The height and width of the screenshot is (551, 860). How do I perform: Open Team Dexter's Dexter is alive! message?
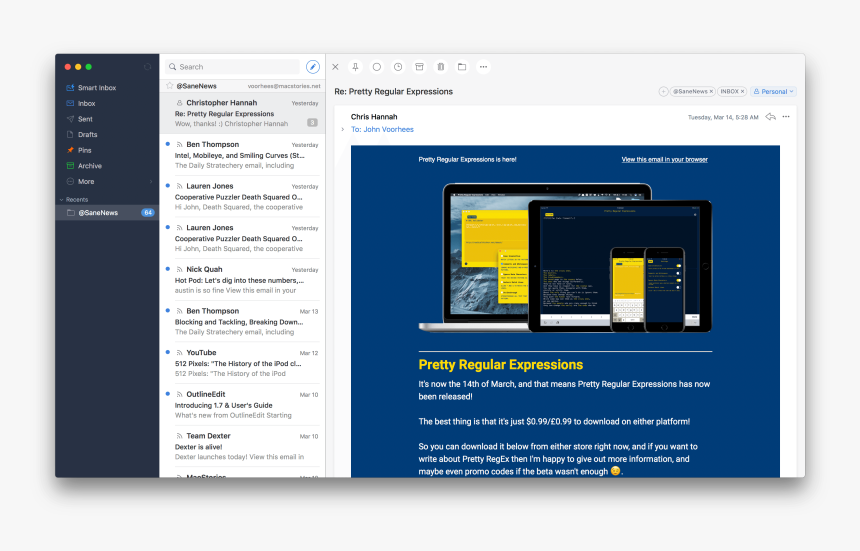(242, 446)
